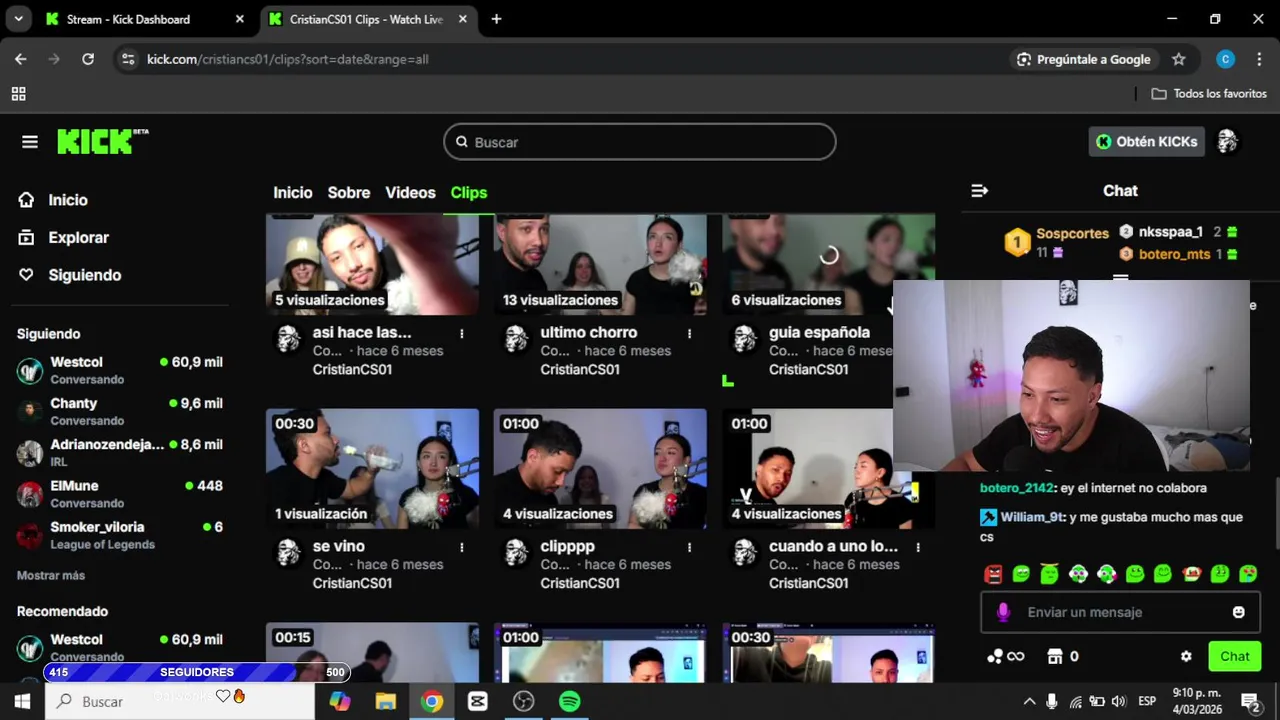Play the 'clipppp' clip thumbnail
Viewport: 1280px width, 720px height.
click(600, 468)
